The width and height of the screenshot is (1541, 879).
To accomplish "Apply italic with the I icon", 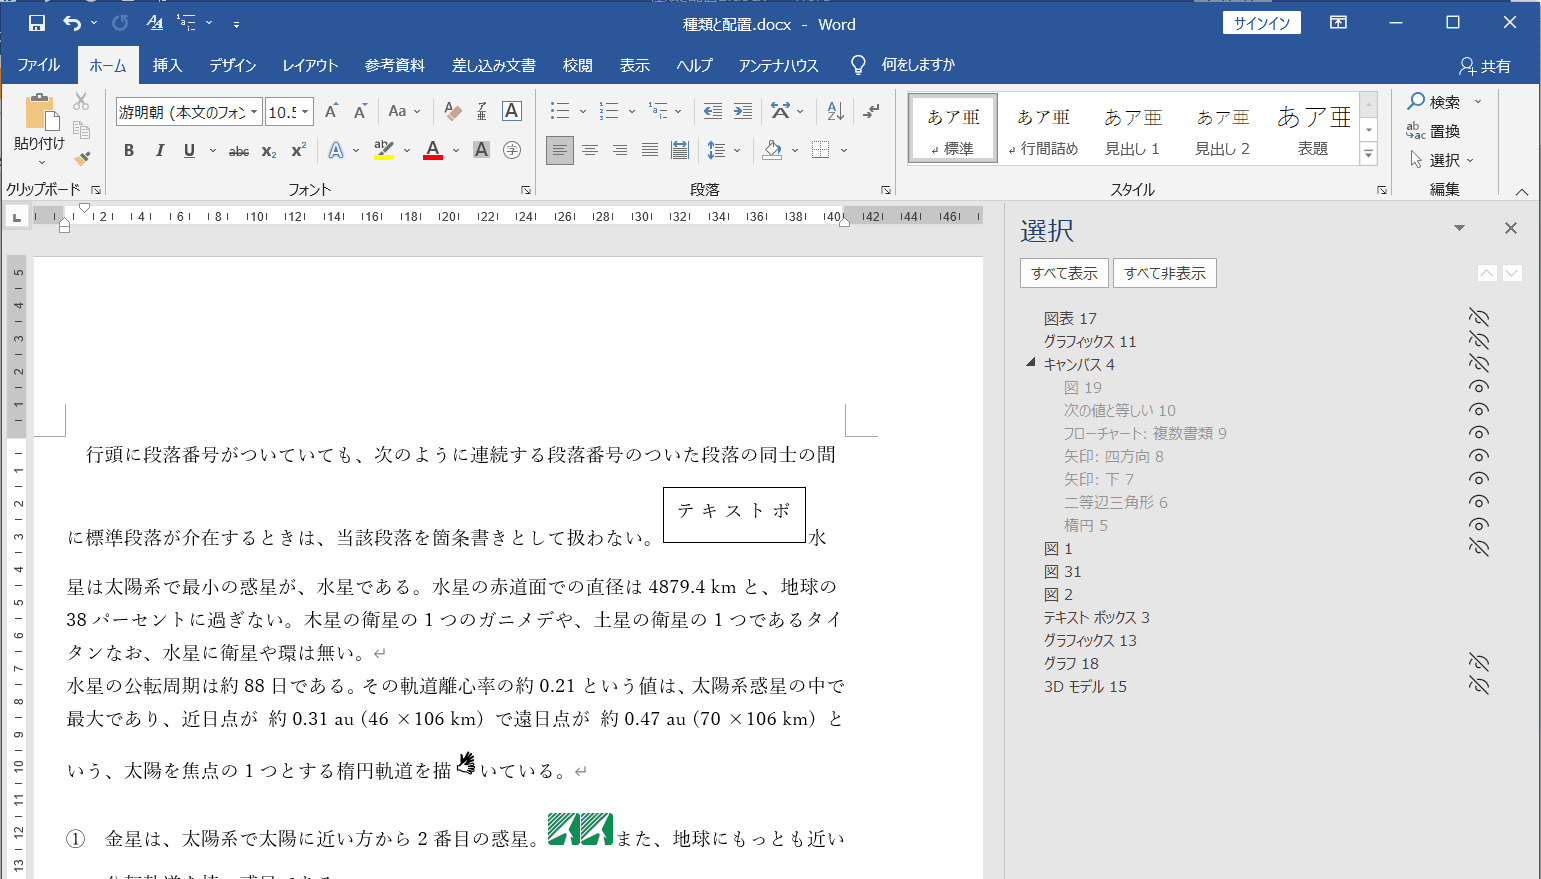I will coord(159,151).
